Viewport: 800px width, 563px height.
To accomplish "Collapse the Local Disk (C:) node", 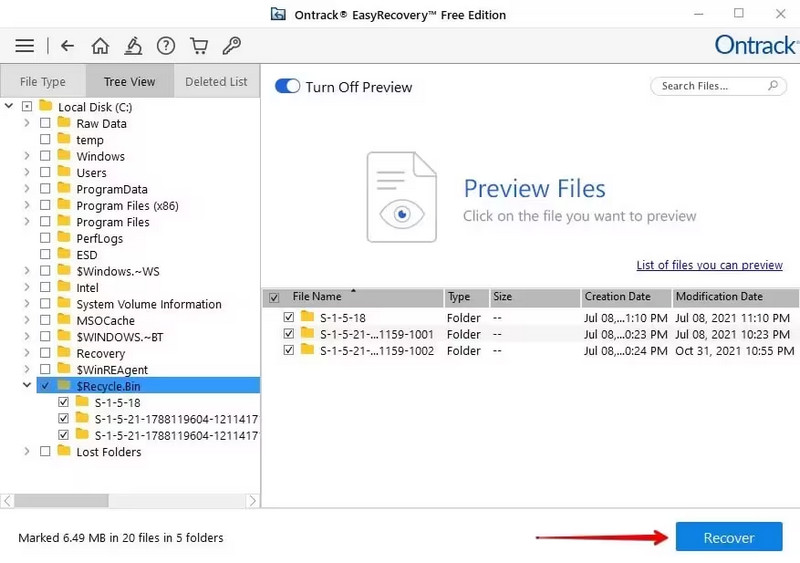I will coord(9,106).
